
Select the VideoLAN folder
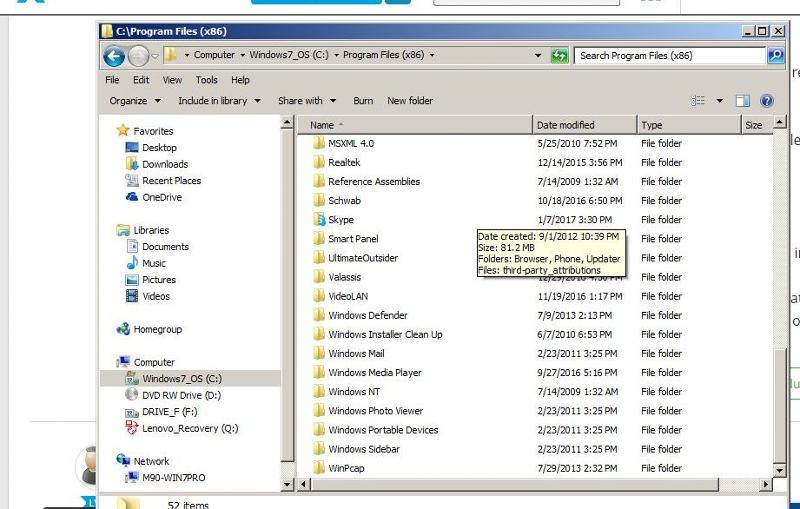click(348, 296)
